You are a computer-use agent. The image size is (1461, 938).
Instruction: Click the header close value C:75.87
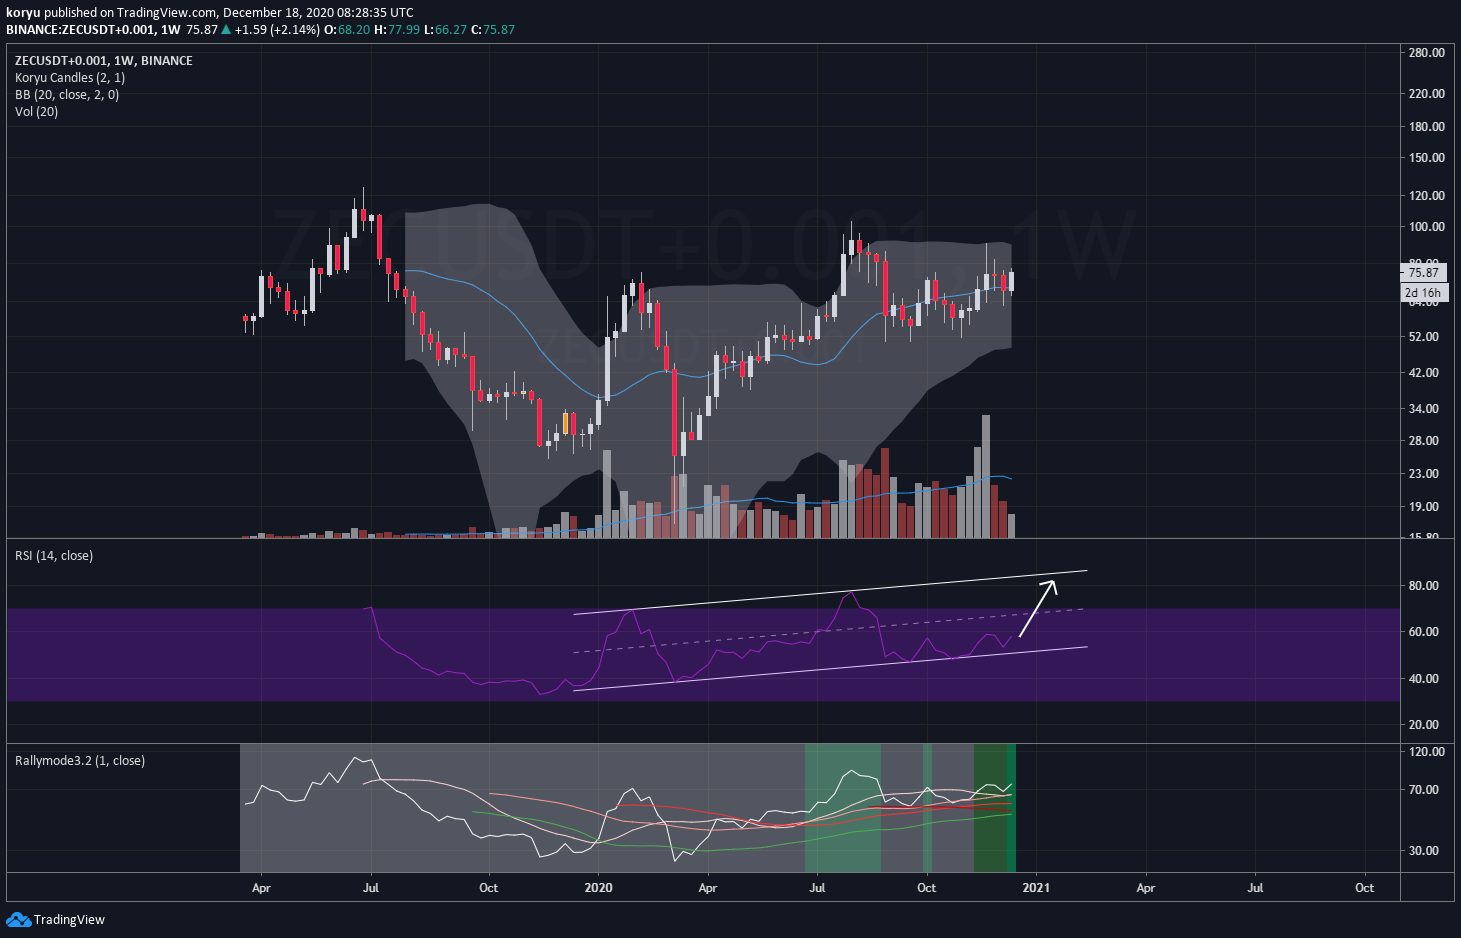click(x=493, y=29)
